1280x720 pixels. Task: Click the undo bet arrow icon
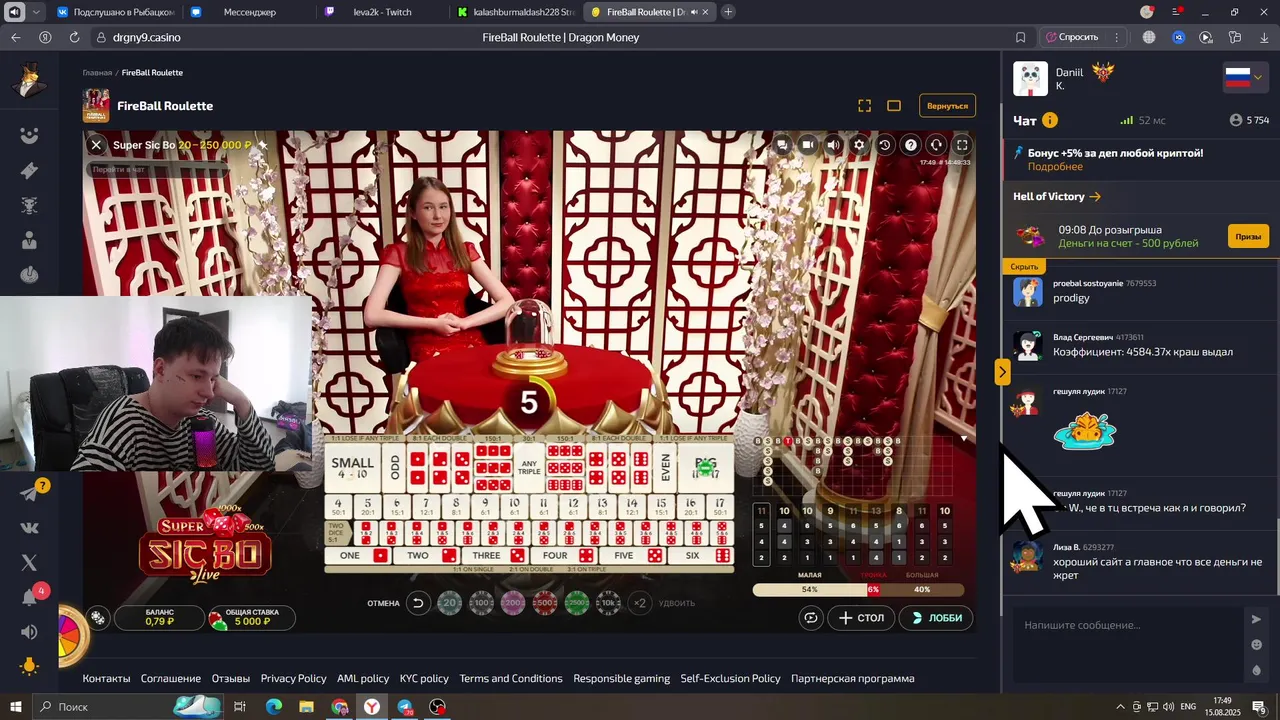[x=418, y=603]
